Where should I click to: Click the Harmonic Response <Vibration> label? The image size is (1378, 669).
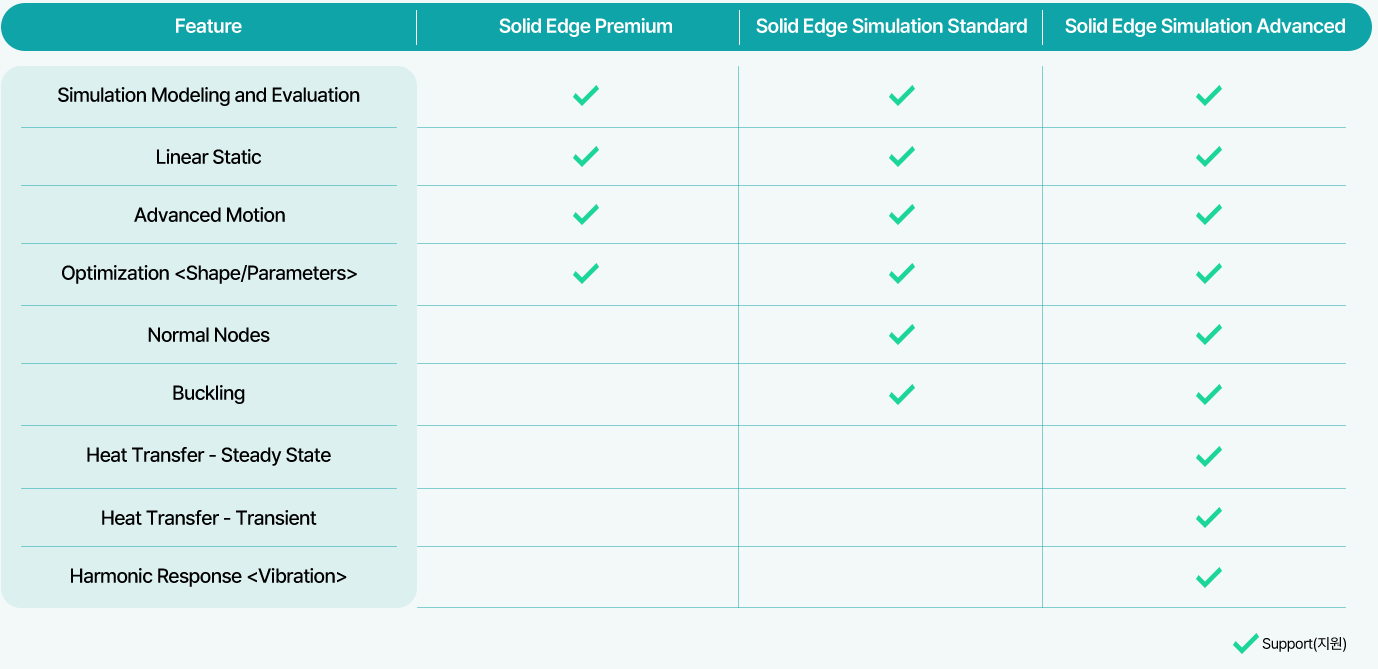click(x=209, y=576)
